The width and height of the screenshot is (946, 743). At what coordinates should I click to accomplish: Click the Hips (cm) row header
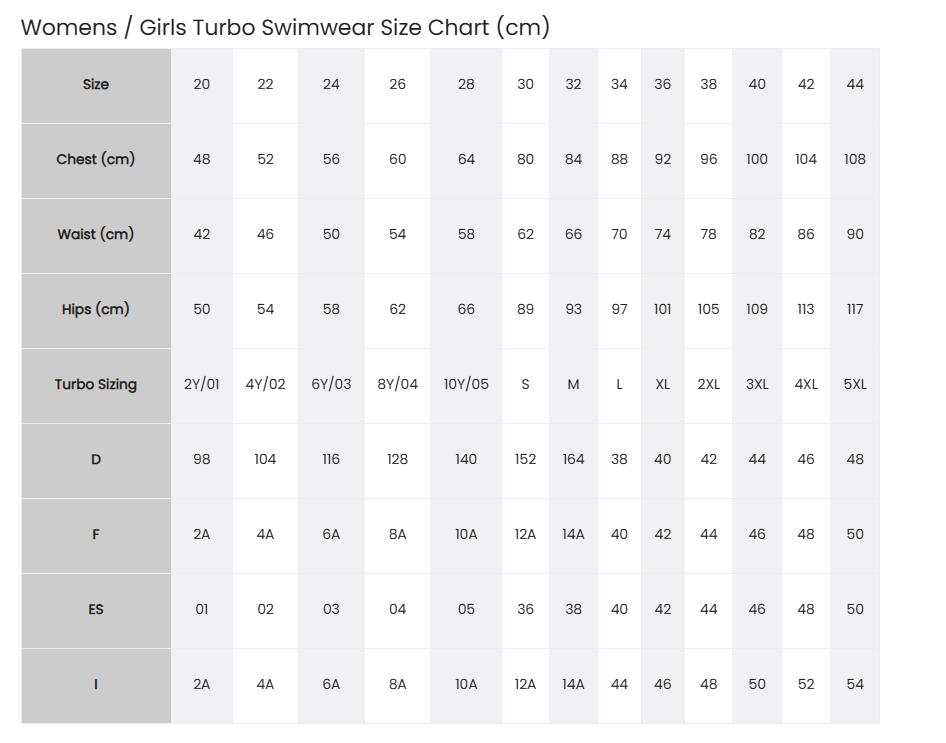[96, 311]
